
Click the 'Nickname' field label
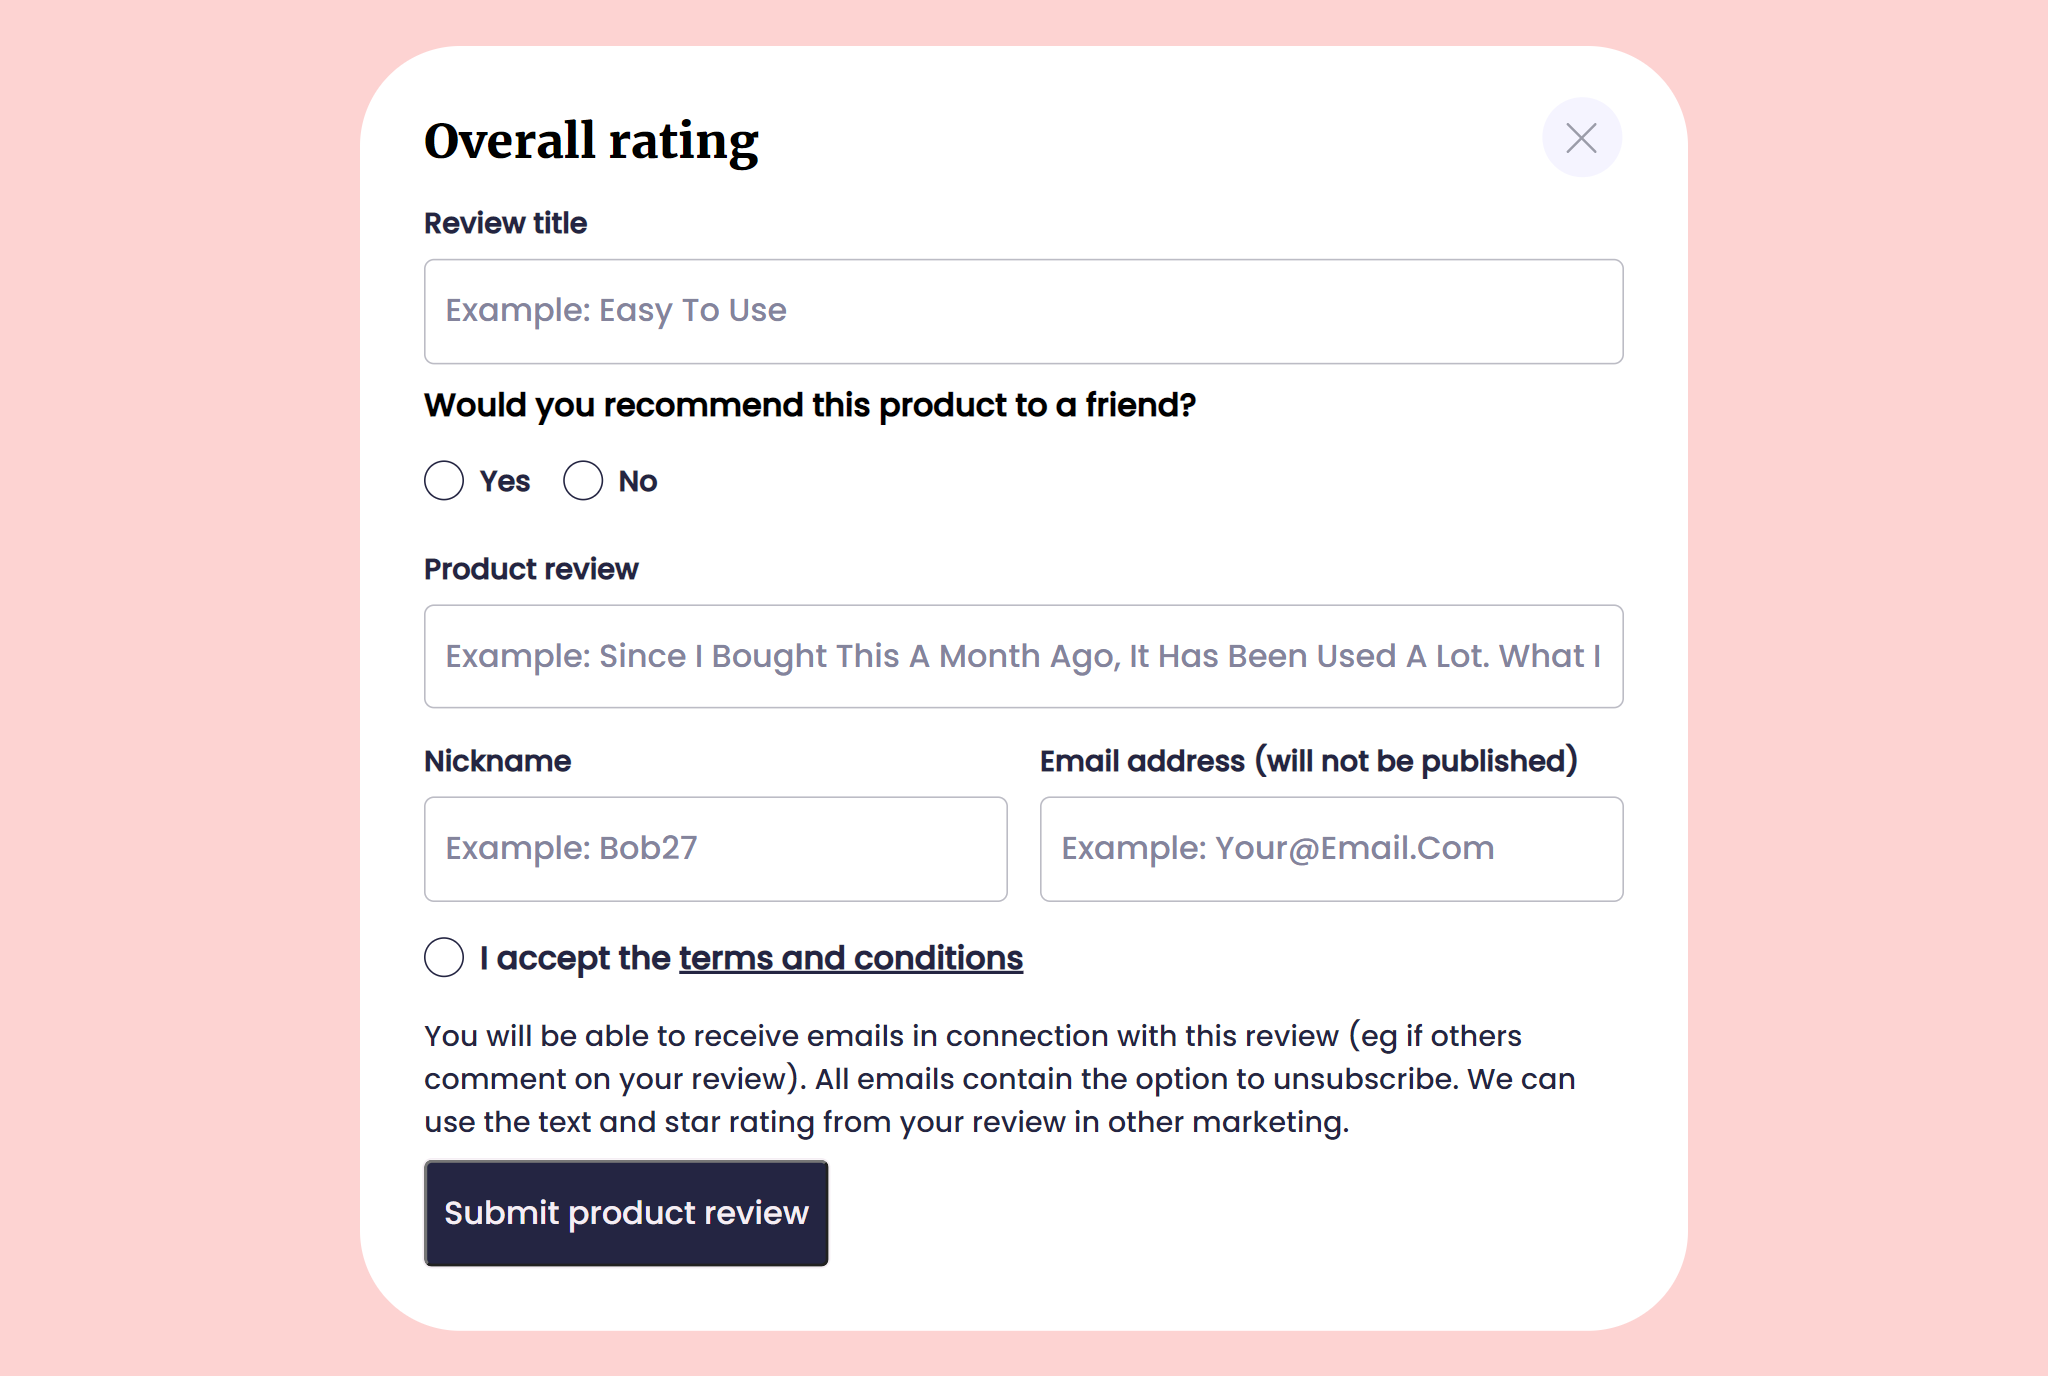[x=497, y=761]
